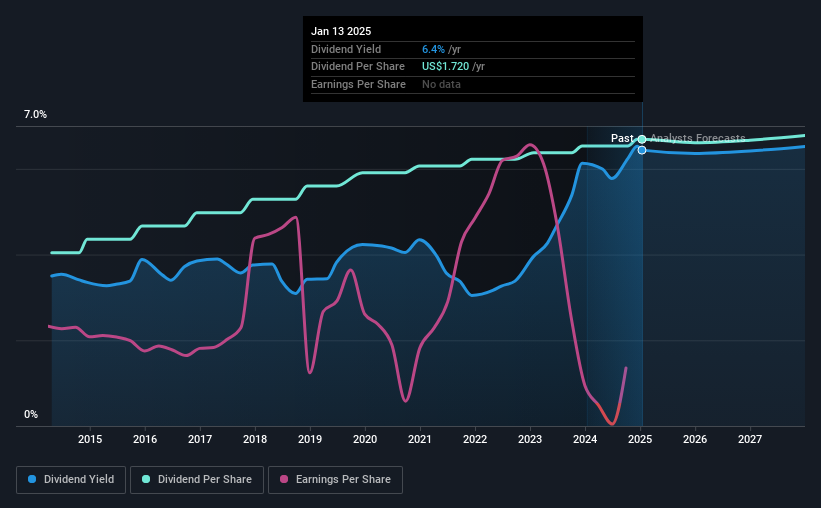Click the 2026 x-axis label
The image size is (821, 508).
pos(695,439)
